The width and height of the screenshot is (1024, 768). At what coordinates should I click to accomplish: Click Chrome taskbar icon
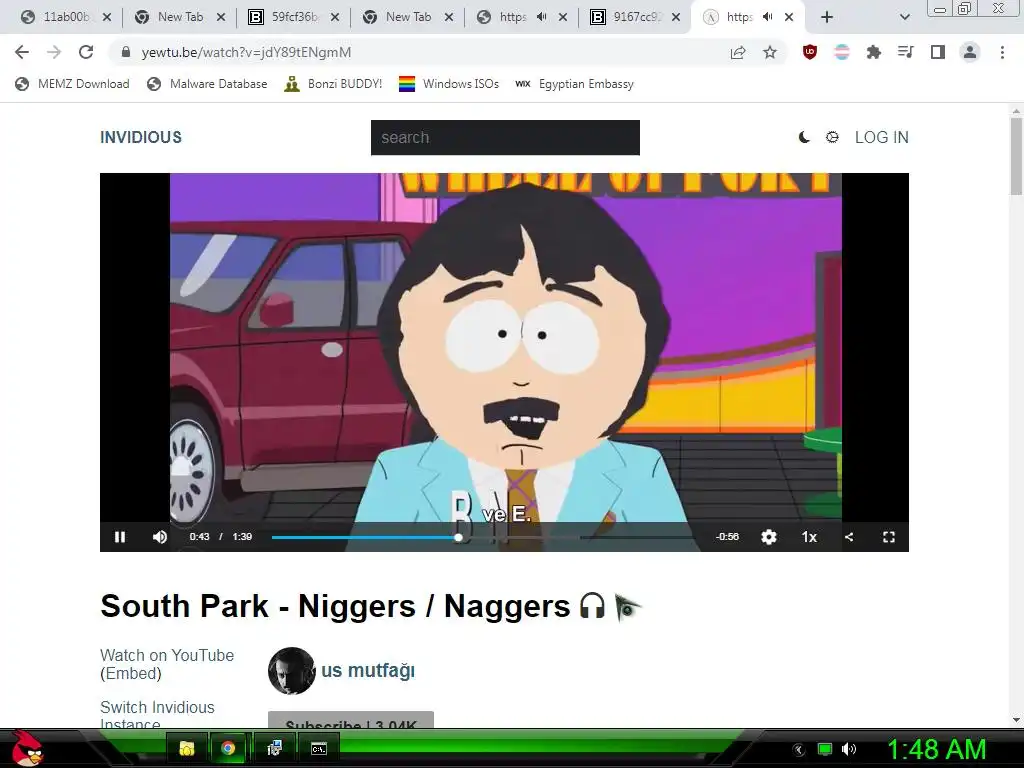228,748
